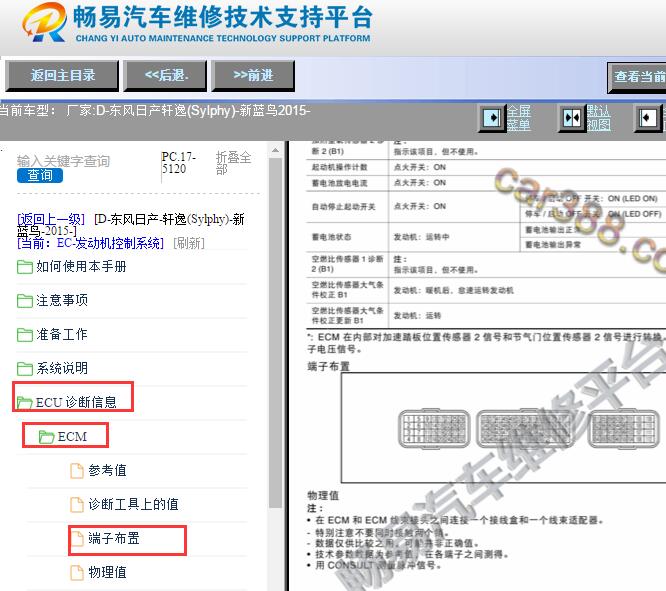Click the 默认视图 layout icon
The image size is (666, 591).
pos(572,118)
